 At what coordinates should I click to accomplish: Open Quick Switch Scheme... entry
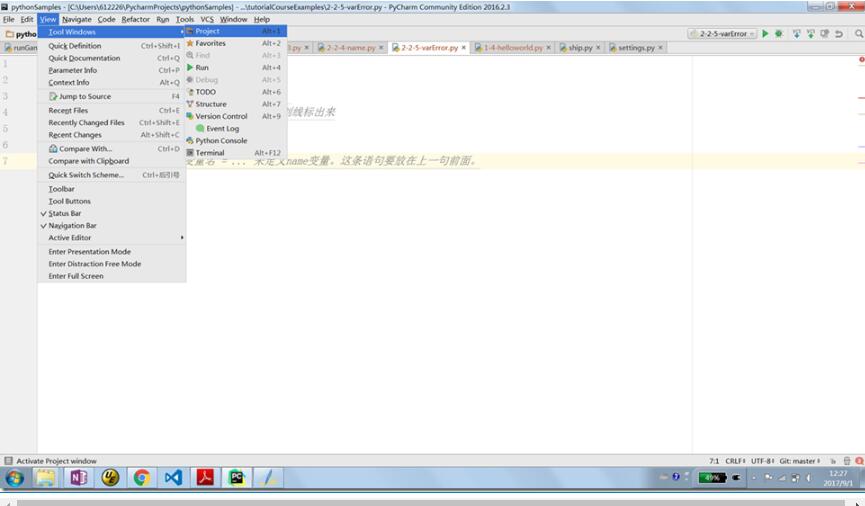[x=112, y=174]
